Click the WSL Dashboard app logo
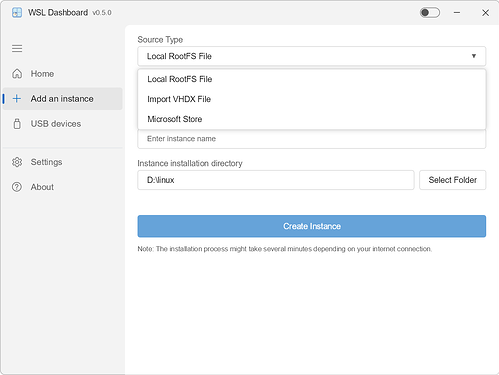The height and width of the screenshot is (375, 499). point(17,13)
